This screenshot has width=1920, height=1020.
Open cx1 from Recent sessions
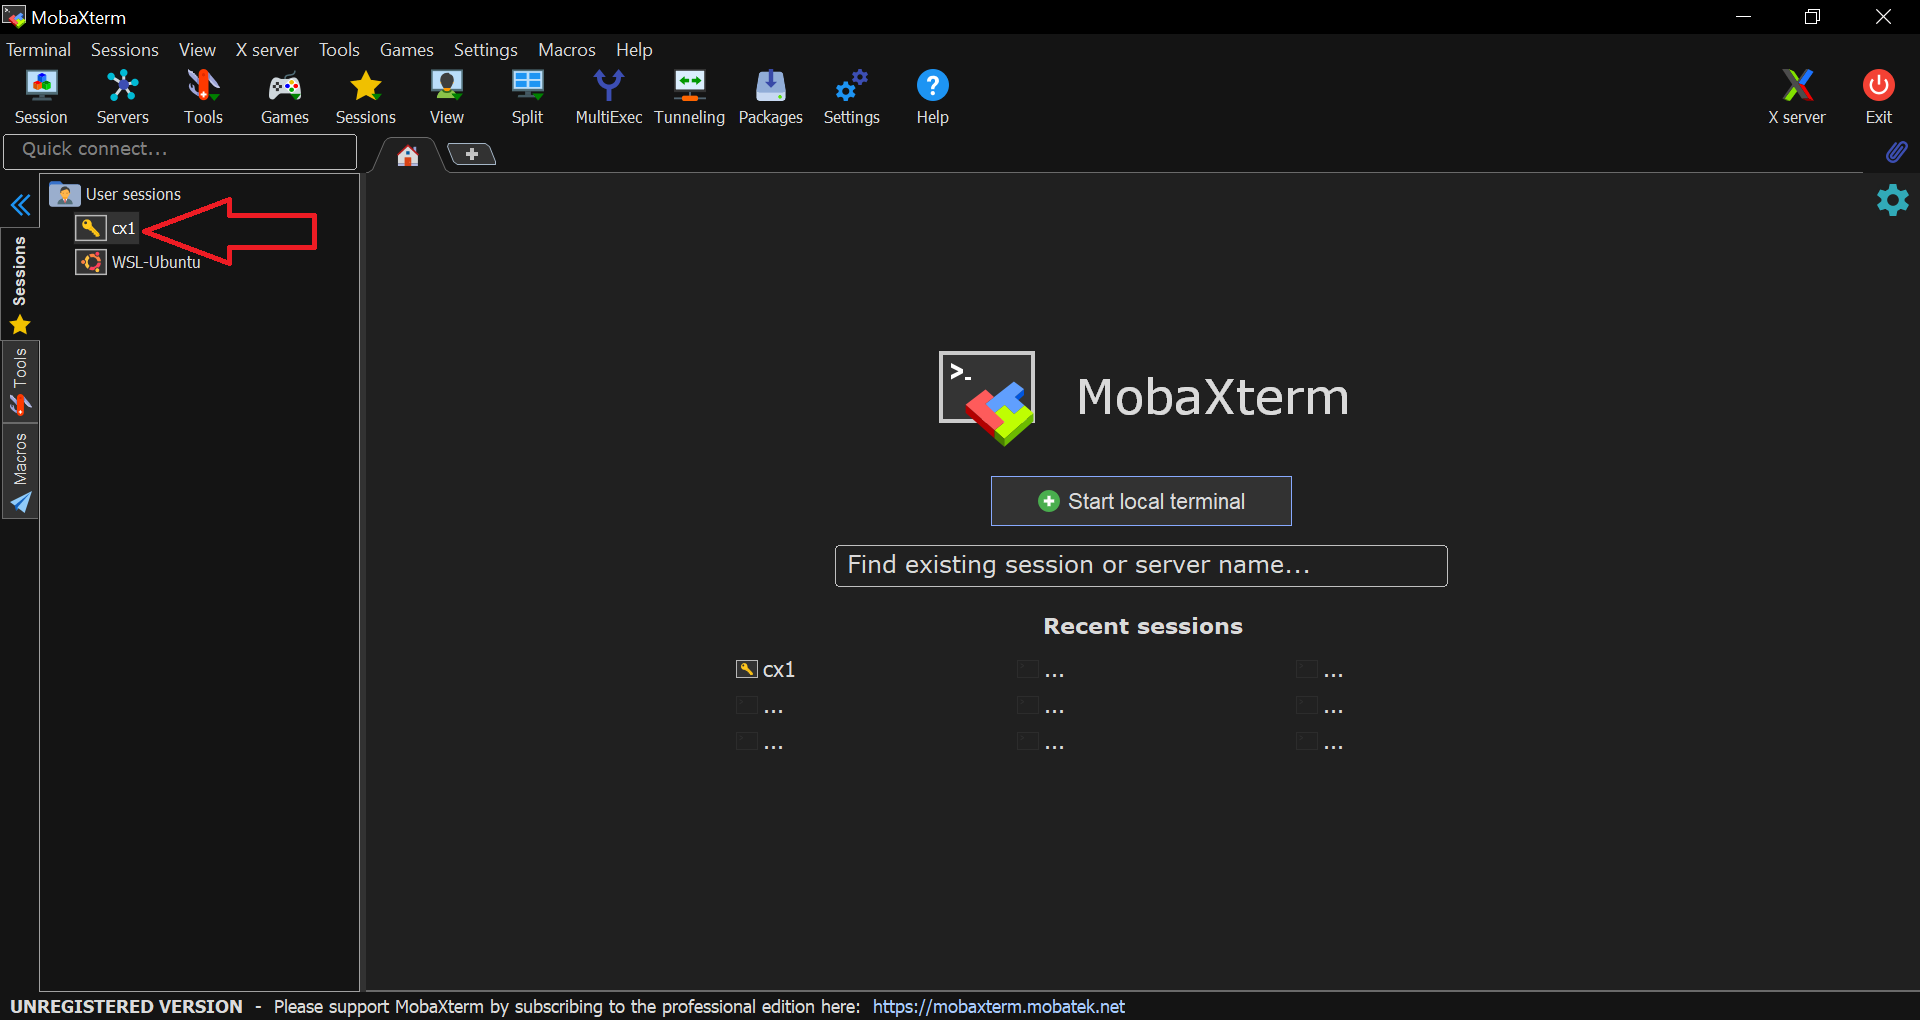tap(766, 670)
